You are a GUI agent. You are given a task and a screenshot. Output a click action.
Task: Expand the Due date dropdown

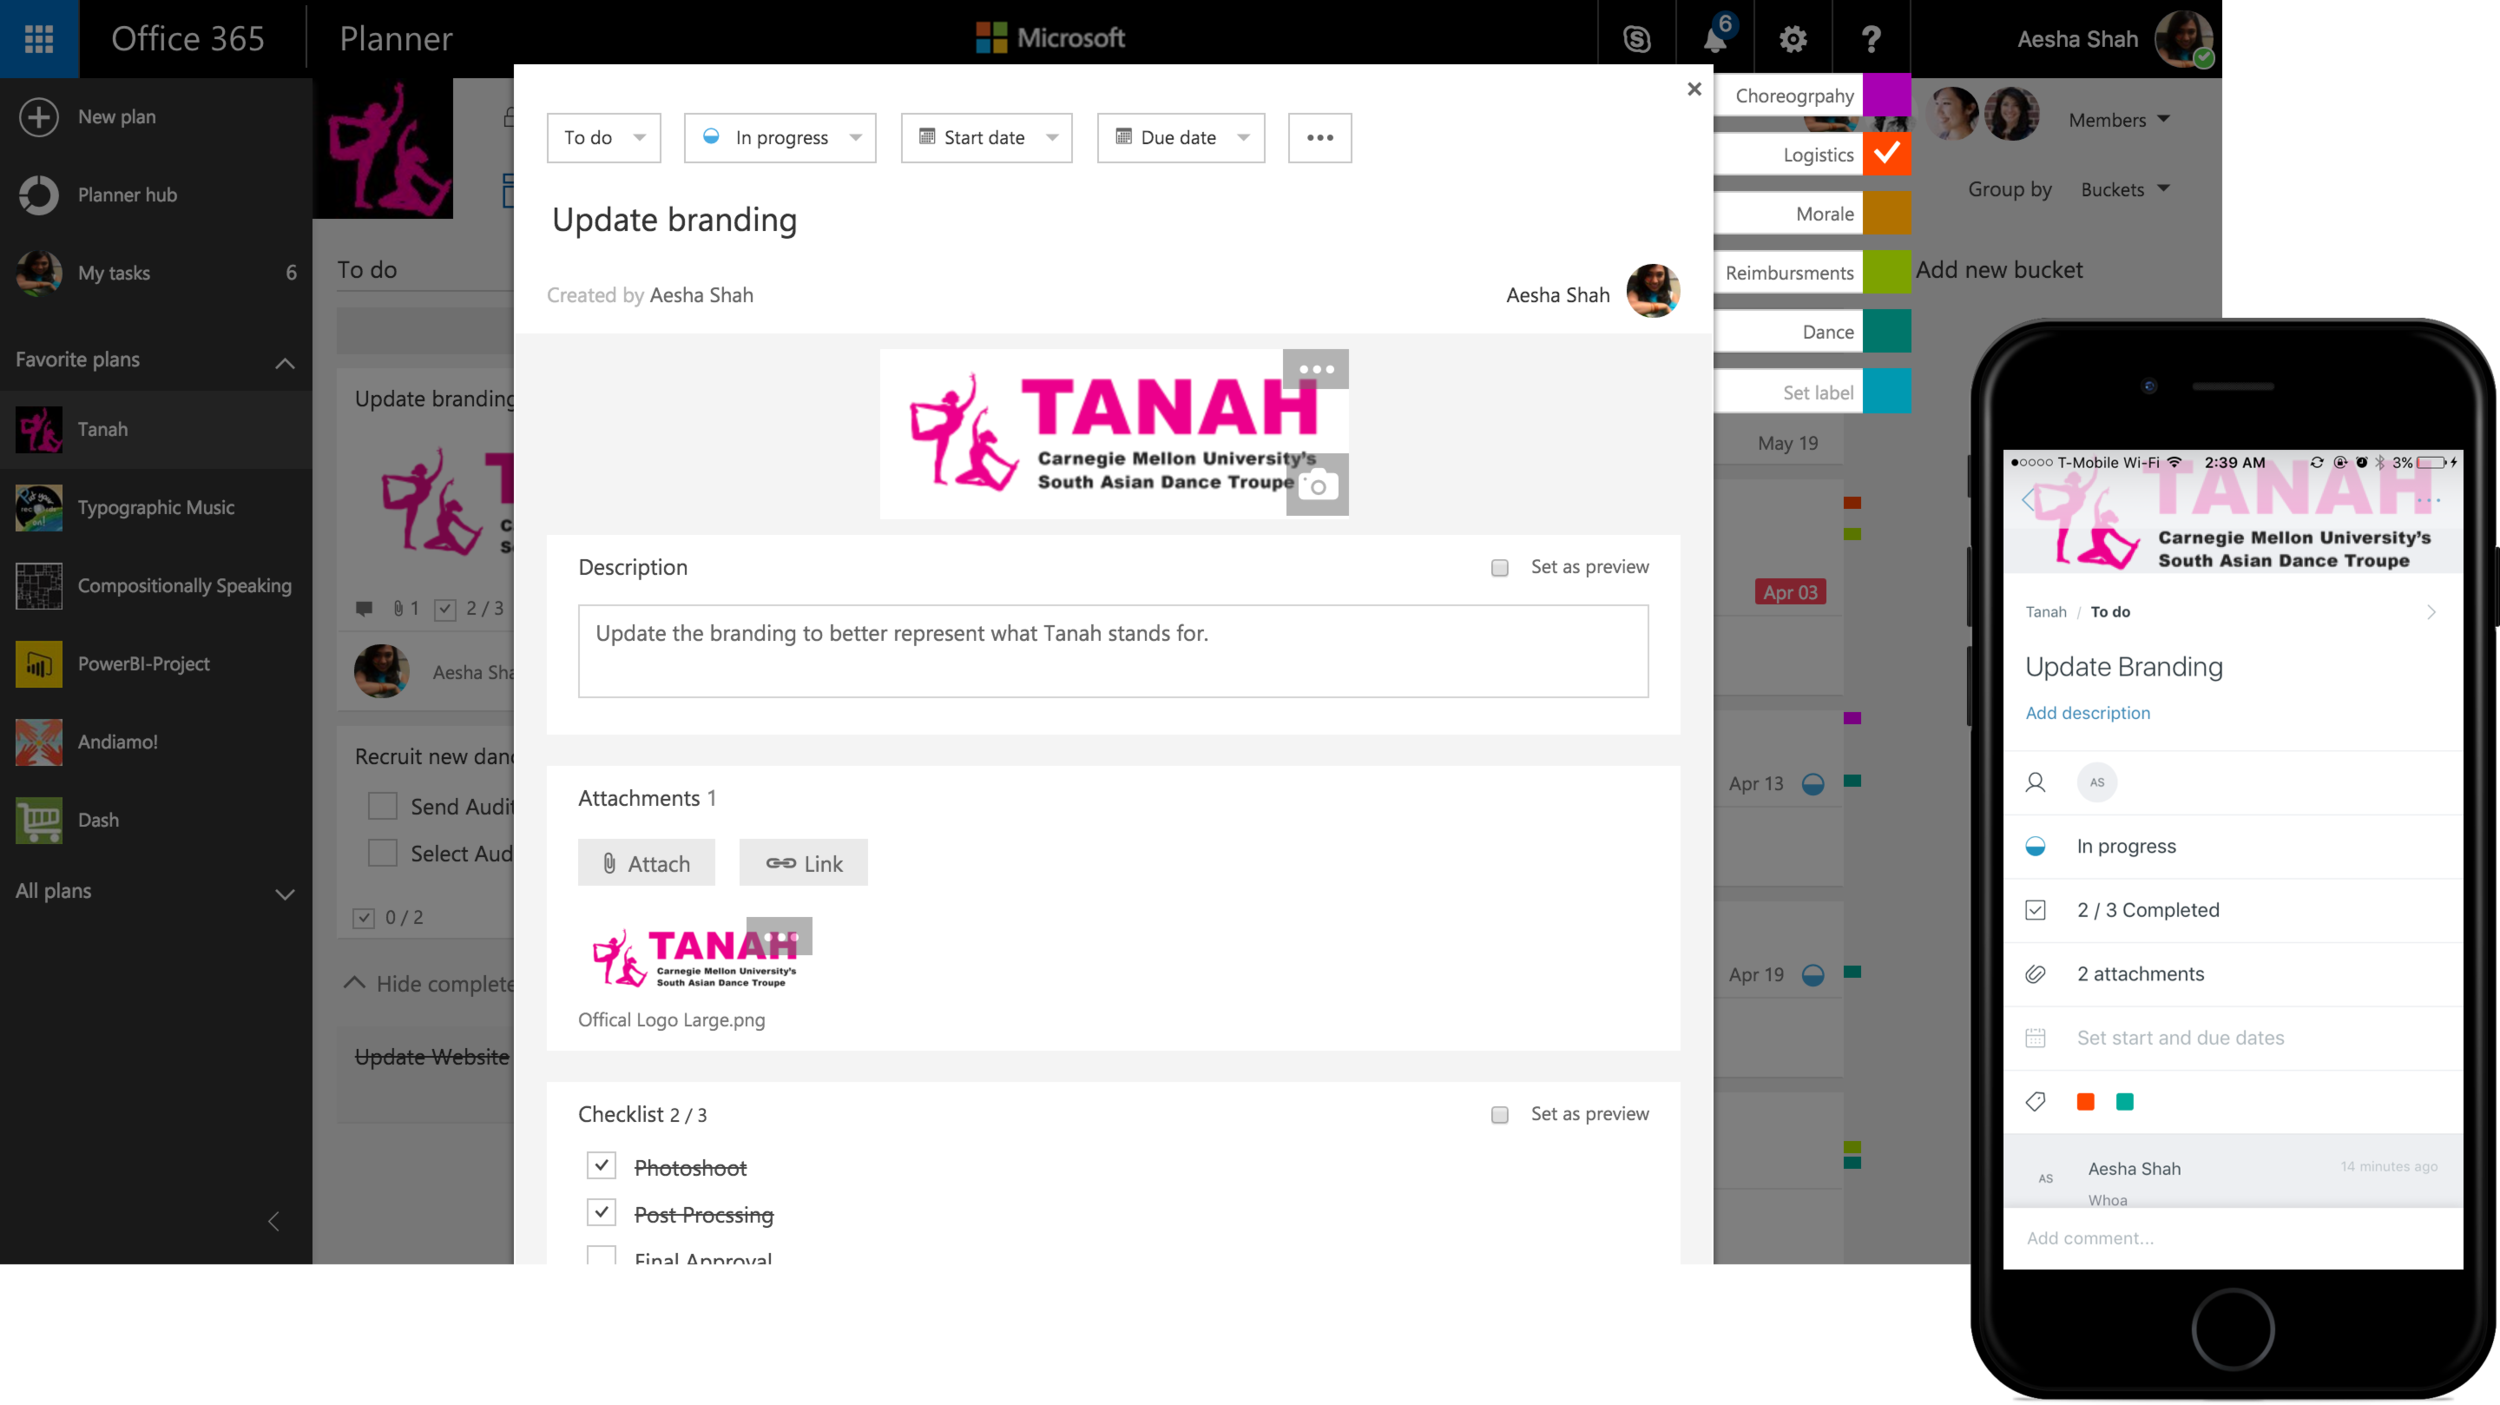(1181, 138)
